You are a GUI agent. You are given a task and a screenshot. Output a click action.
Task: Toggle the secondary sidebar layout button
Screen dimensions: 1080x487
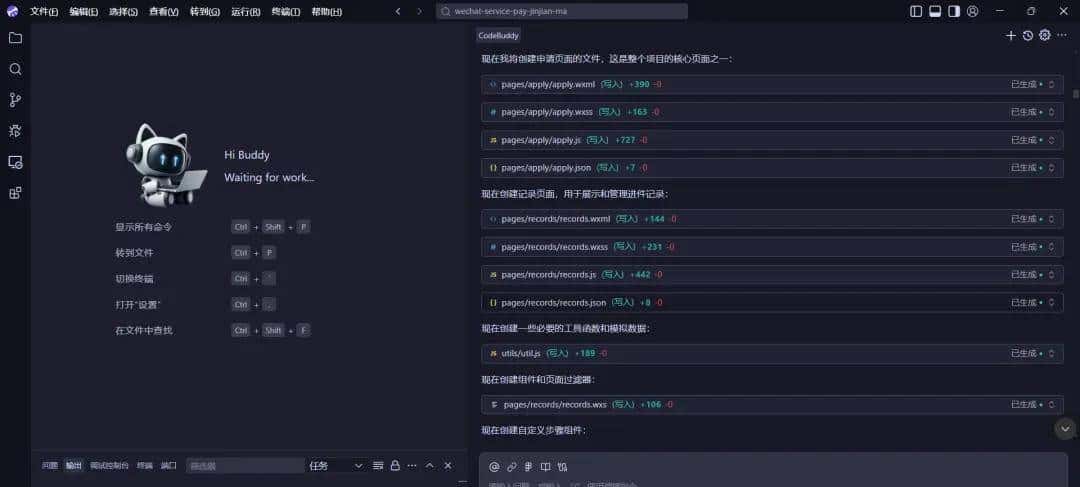(954, 11)
